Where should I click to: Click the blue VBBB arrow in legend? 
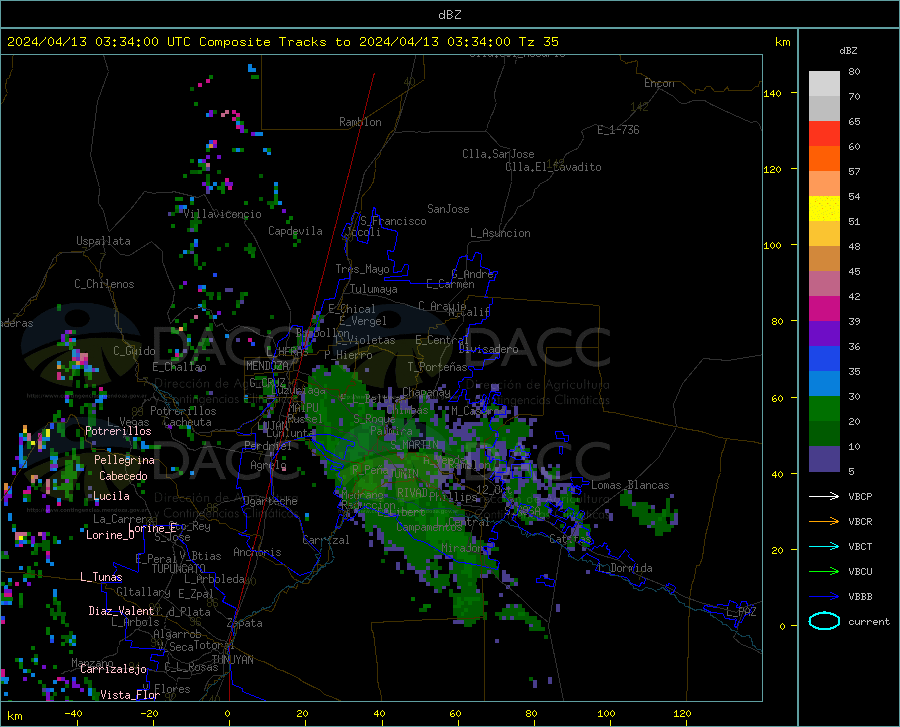coord(824,597)
